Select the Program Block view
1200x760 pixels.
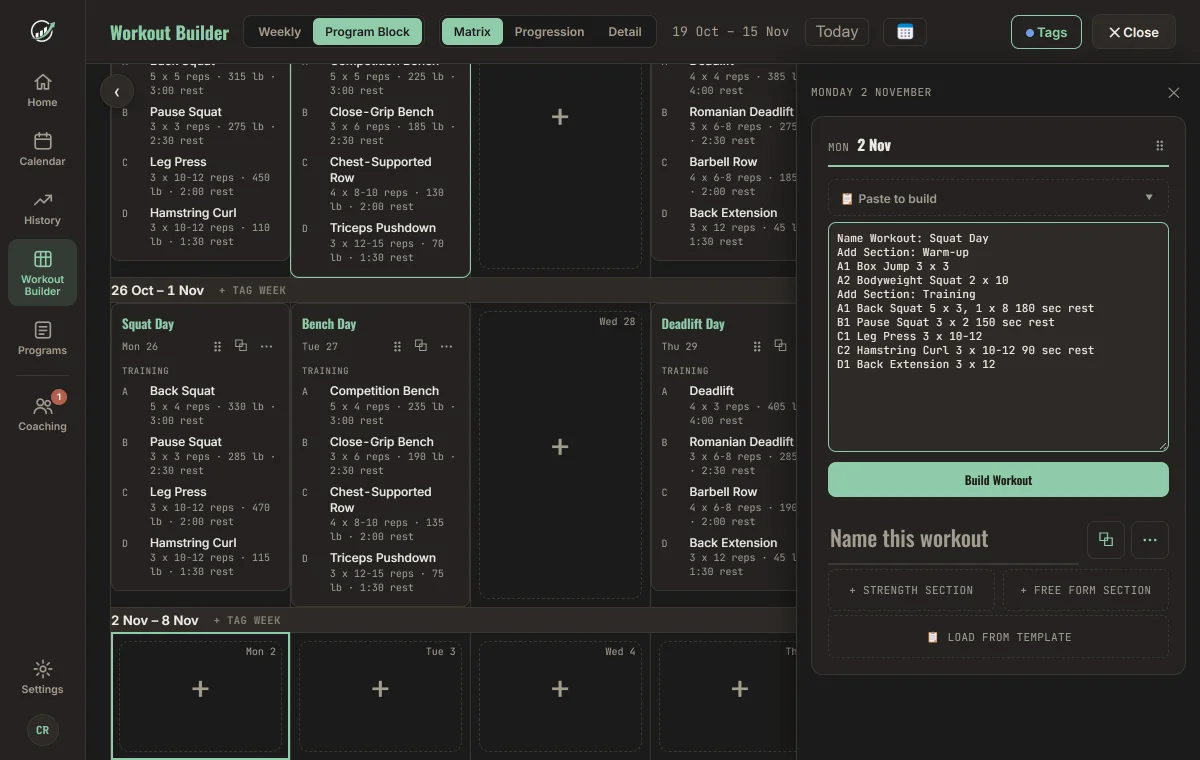pos(367,32)
